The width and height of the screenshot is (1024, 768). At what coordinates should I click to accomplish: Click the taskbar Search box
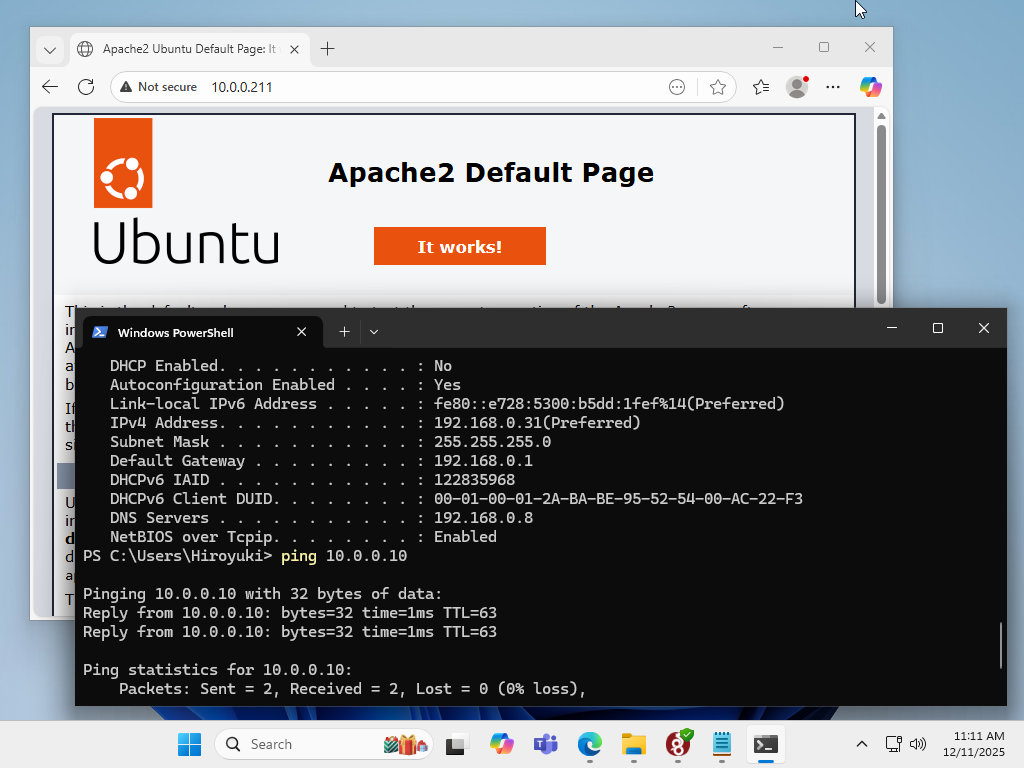click(x=300, y=744)
